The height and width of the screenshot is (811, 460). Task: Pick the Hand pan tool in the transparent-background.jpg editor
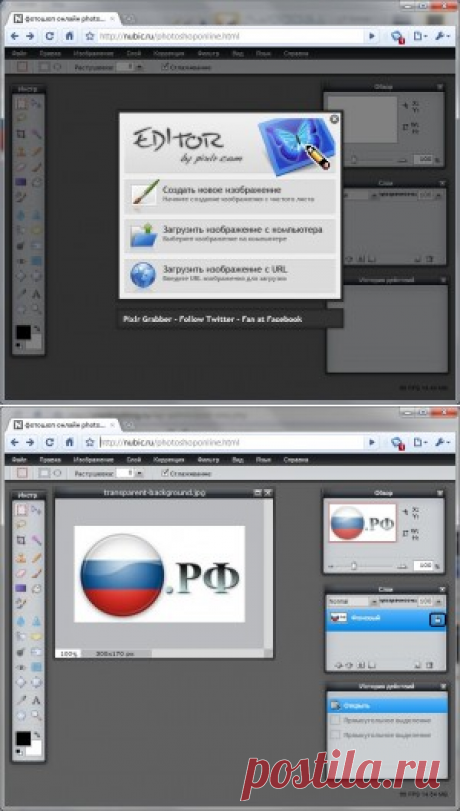[21, 715]
